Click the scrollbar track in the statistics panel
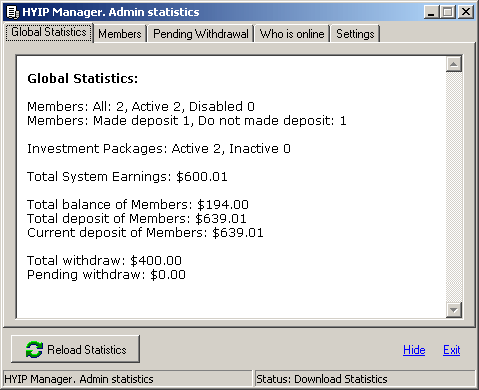The height and width of the screenshot is (390, 479). (x=454, y=187)
